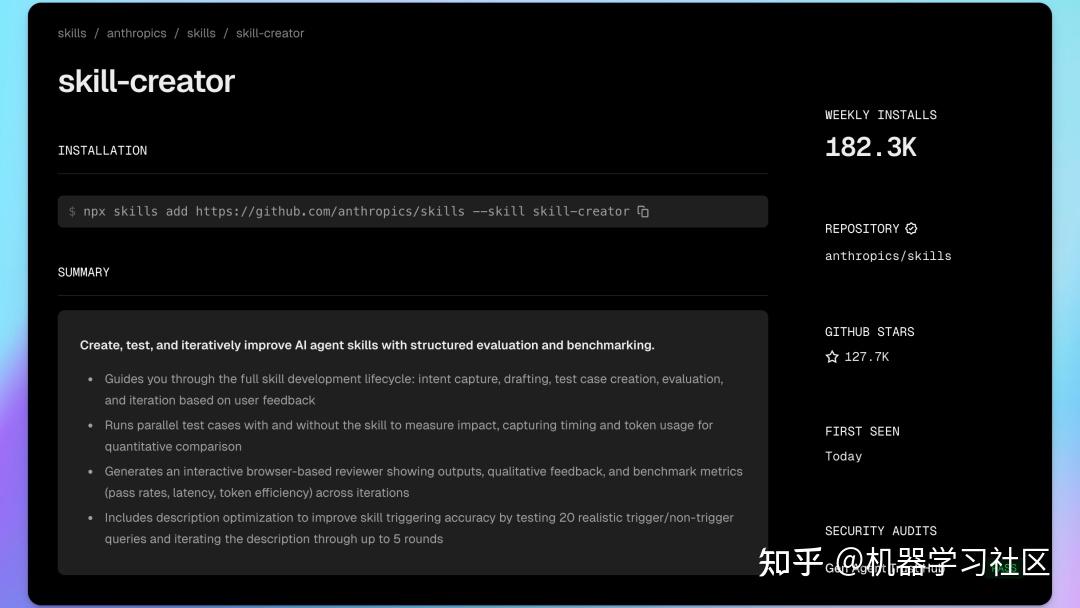This screenshot has height=608, width=1080.
Task: Click the '182.3K' weekly installs value
Action: [x=871, y=147]
